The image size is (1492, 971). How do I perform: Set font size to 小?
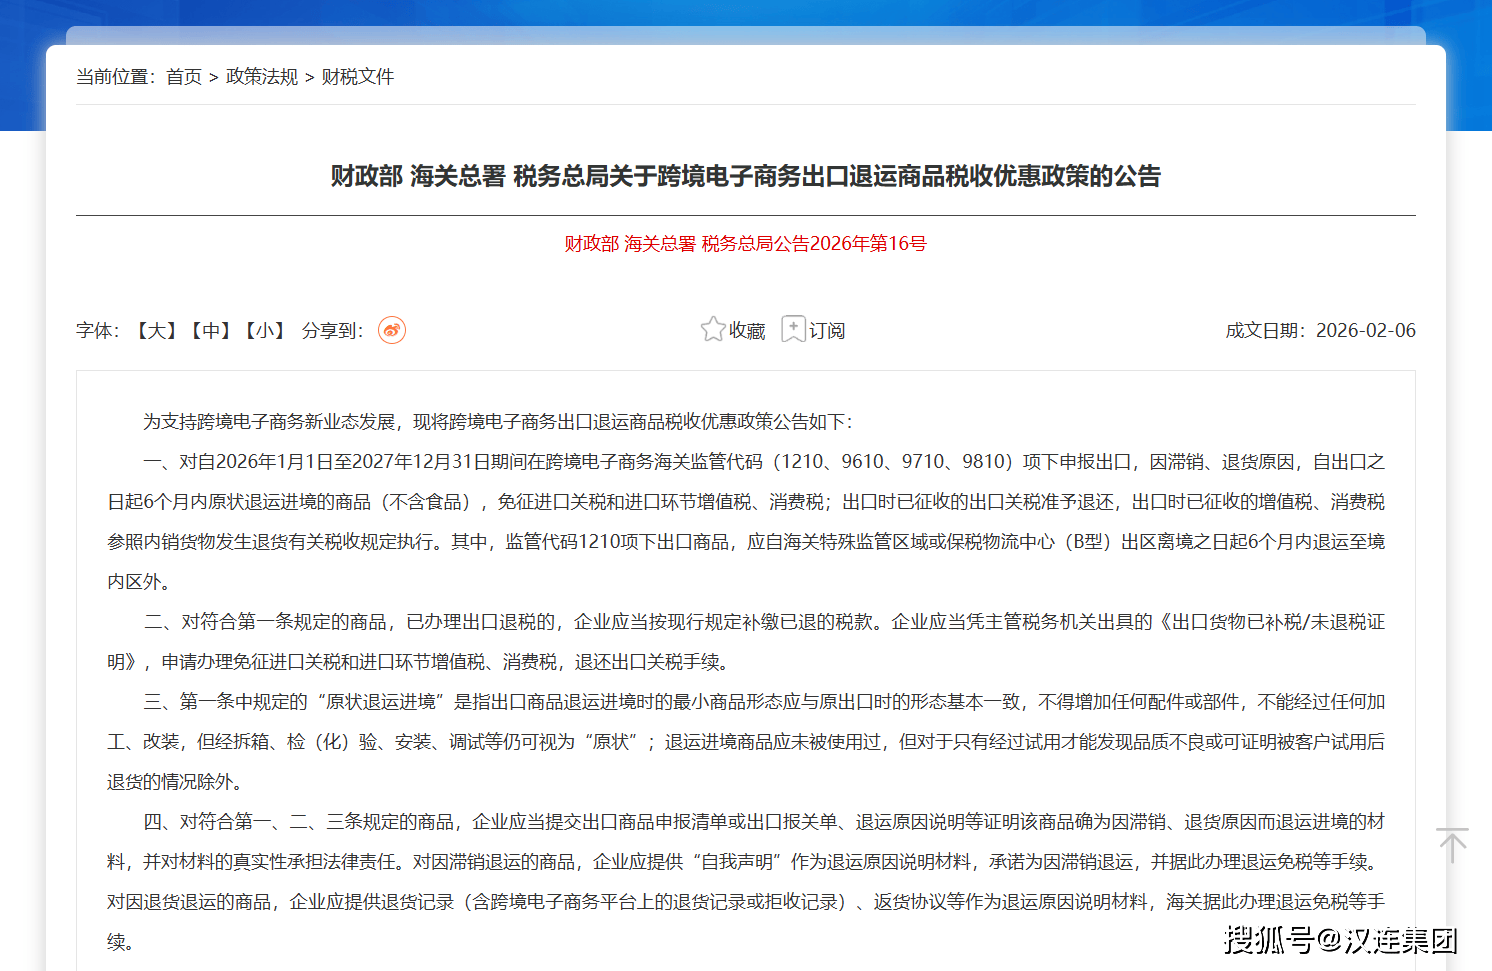(x=265, y=331)
